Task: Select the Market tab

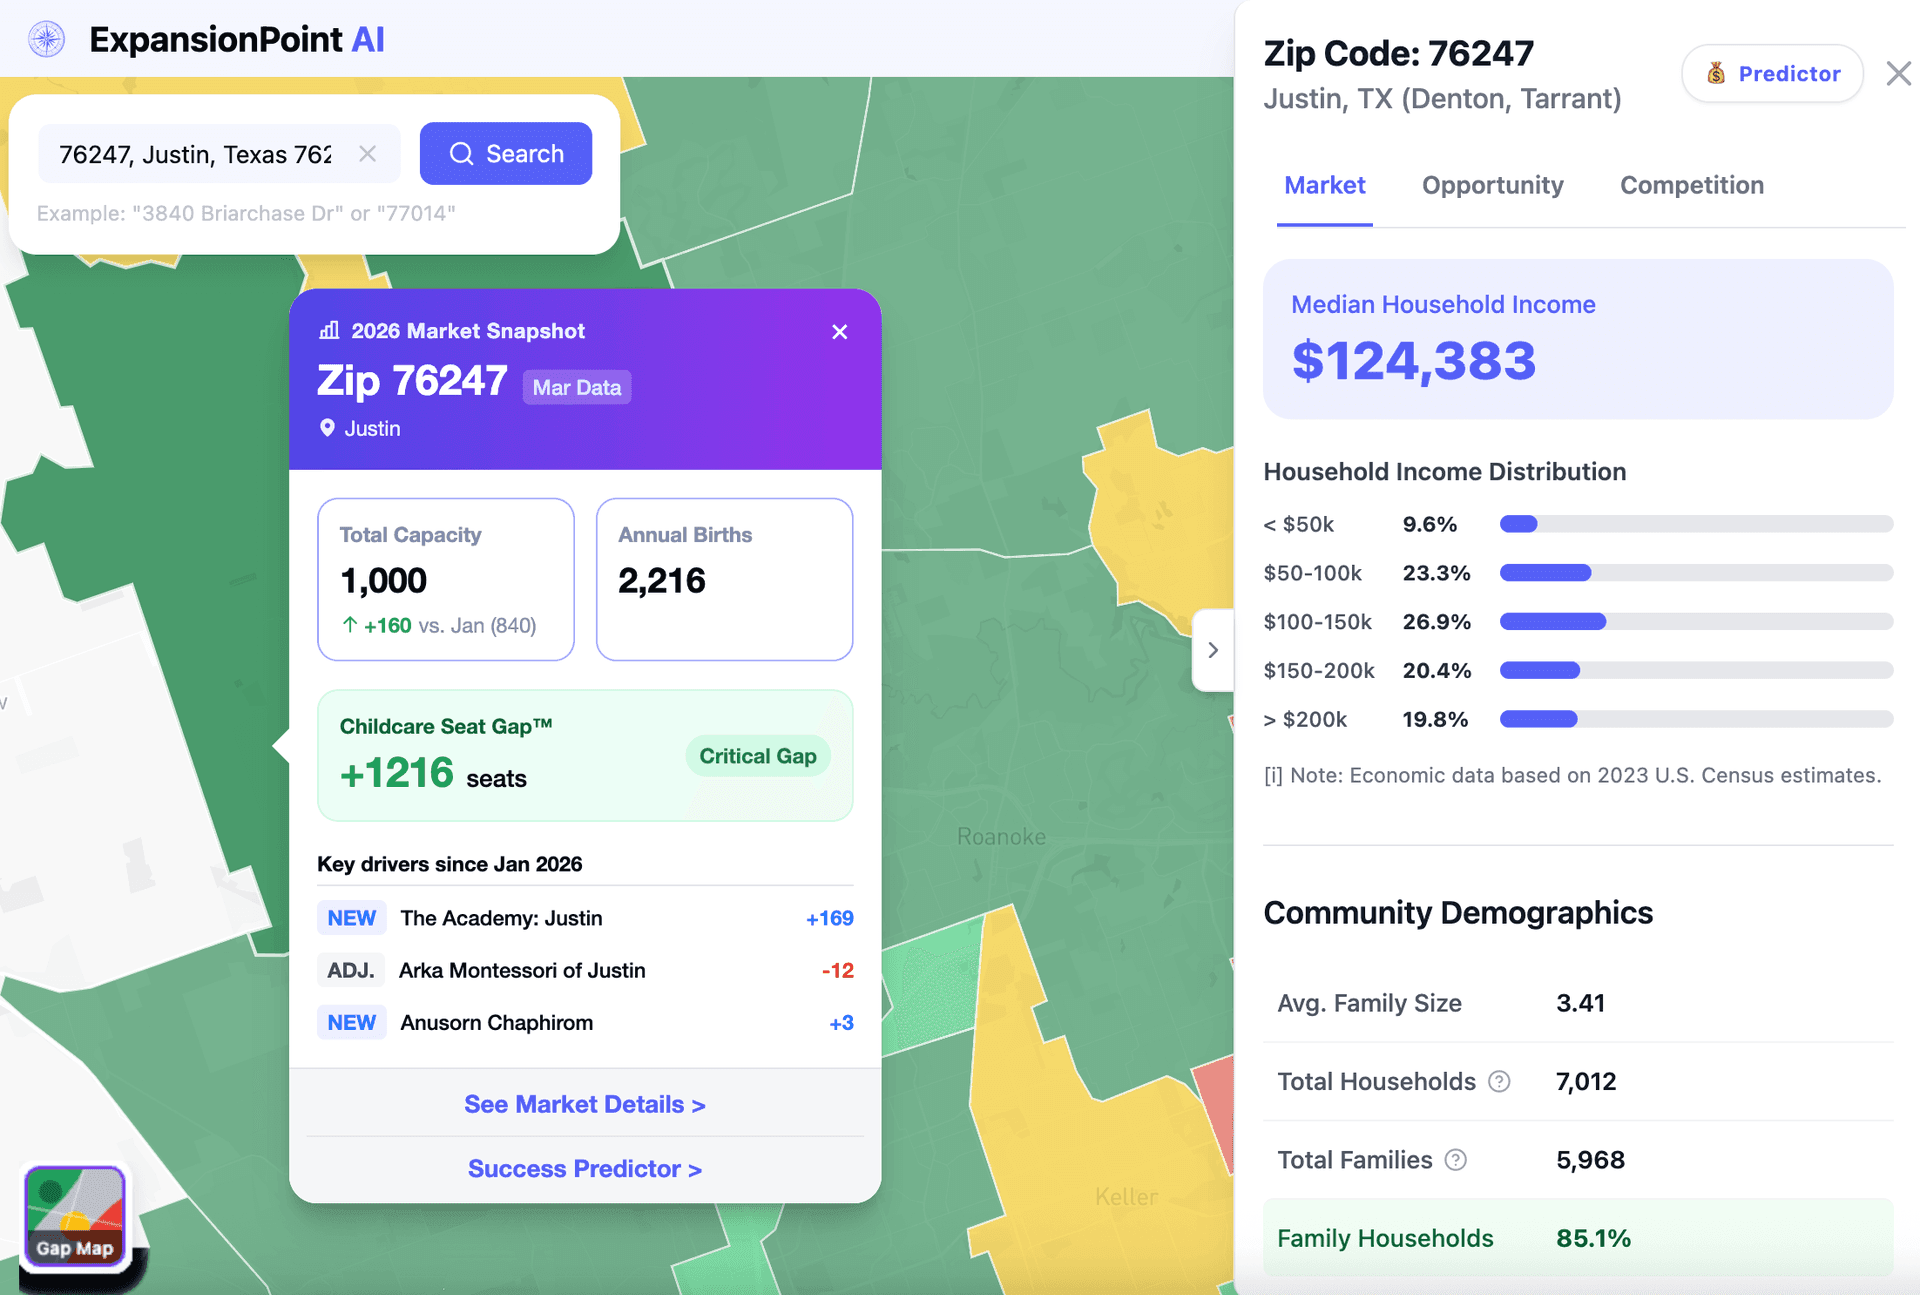Action: tap(1324, 185)
